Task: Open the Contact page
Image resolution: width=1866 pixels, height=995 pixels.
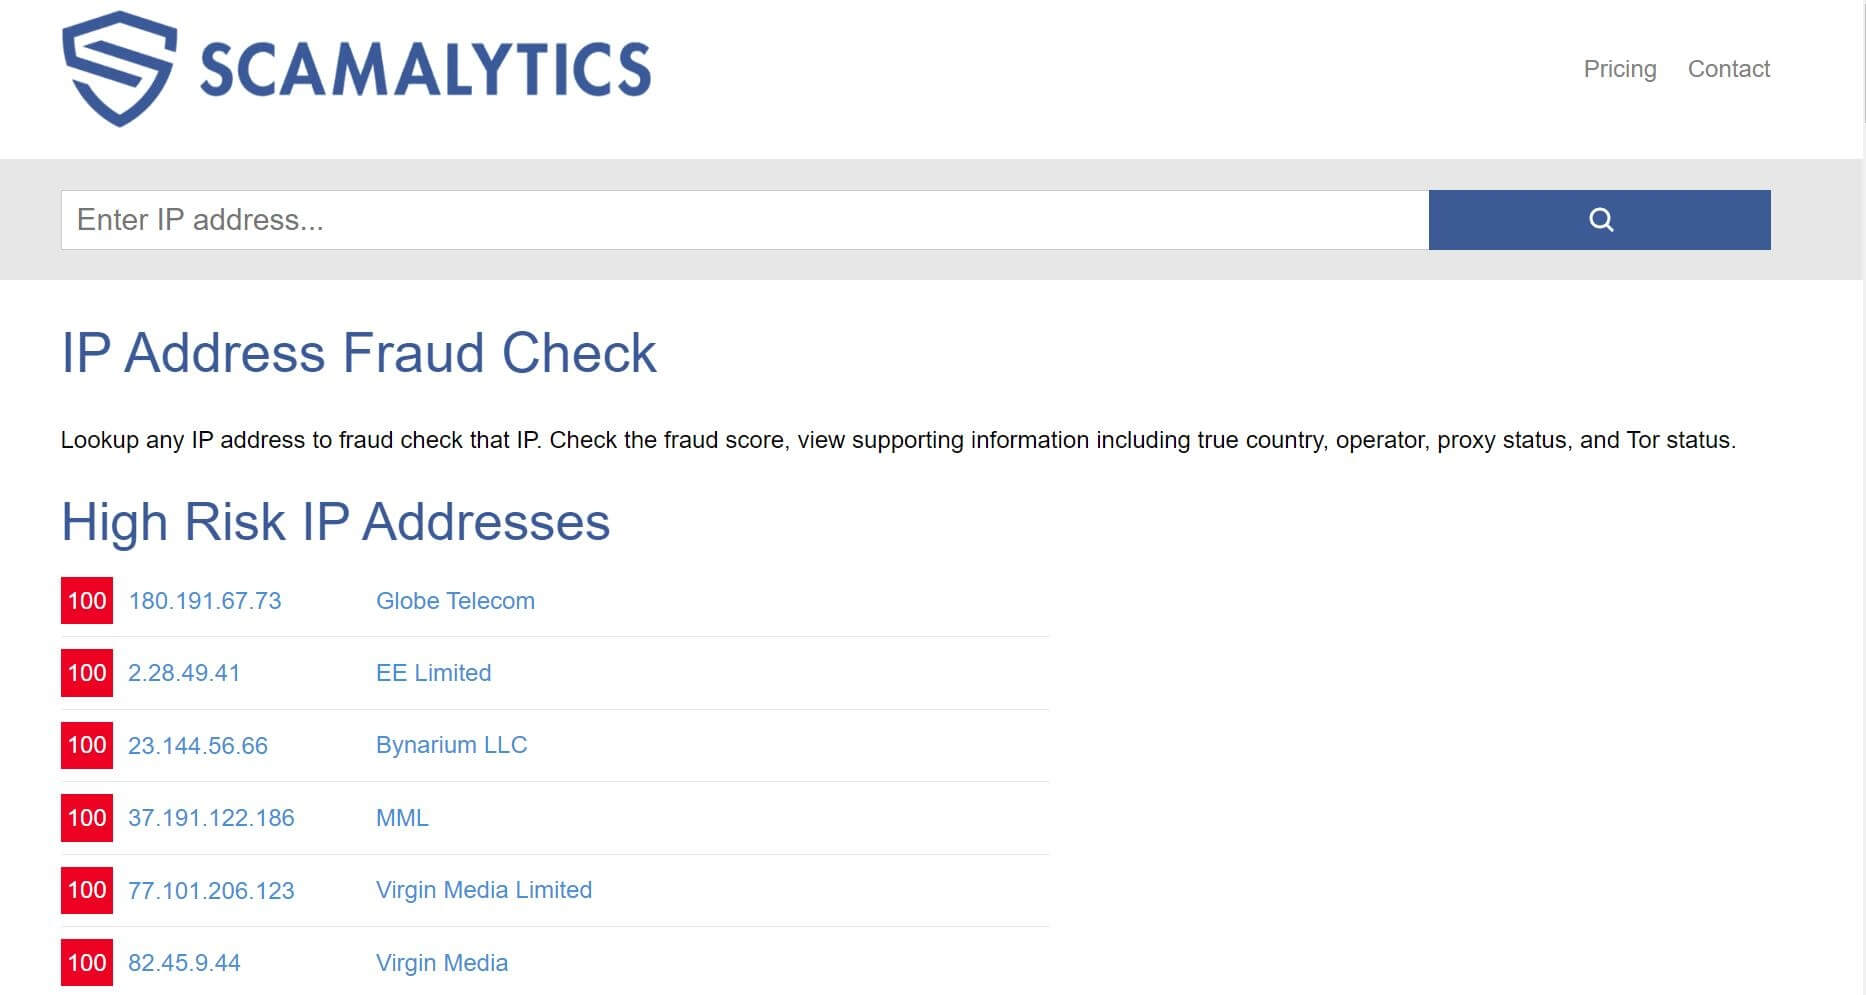Action: pyautogui.click(x=1728, y=69)
